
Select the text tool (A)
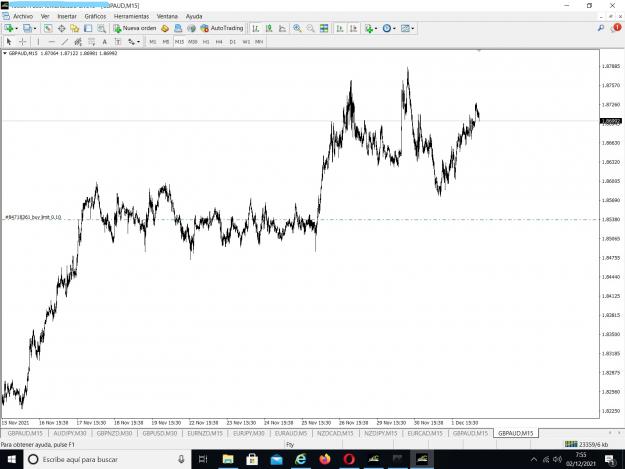pos(104,41)
